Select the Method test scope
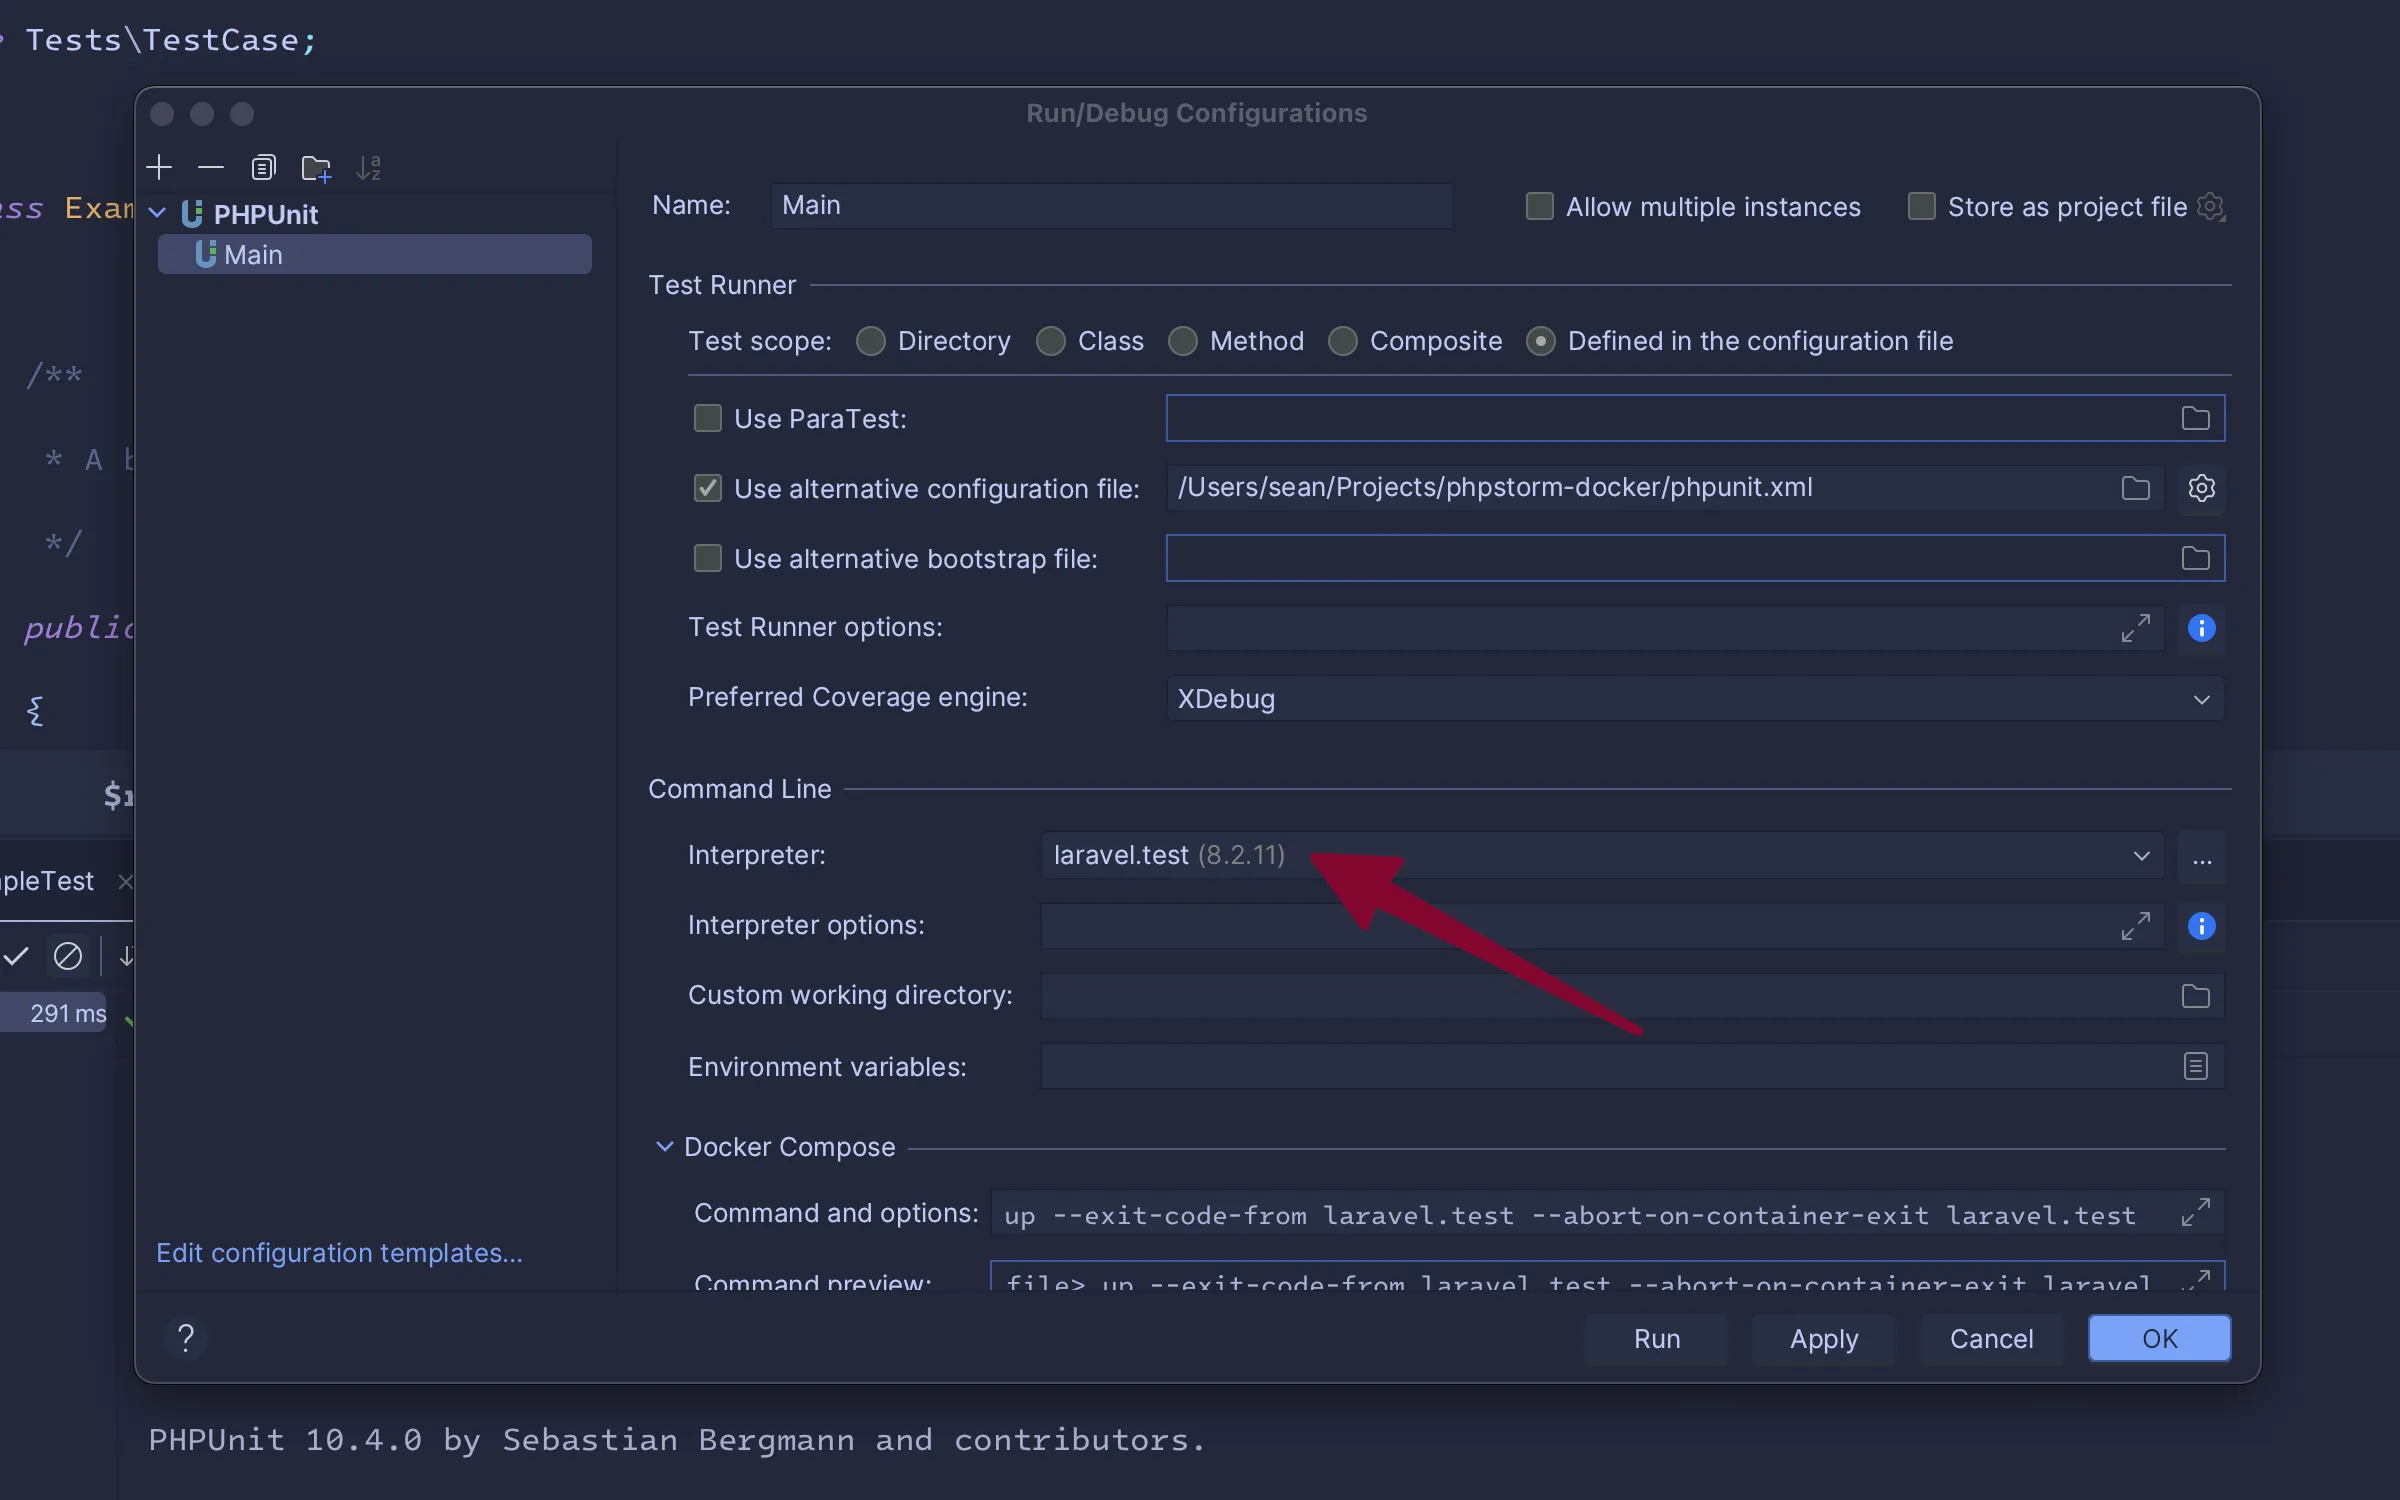 [x=1182, y=341]
